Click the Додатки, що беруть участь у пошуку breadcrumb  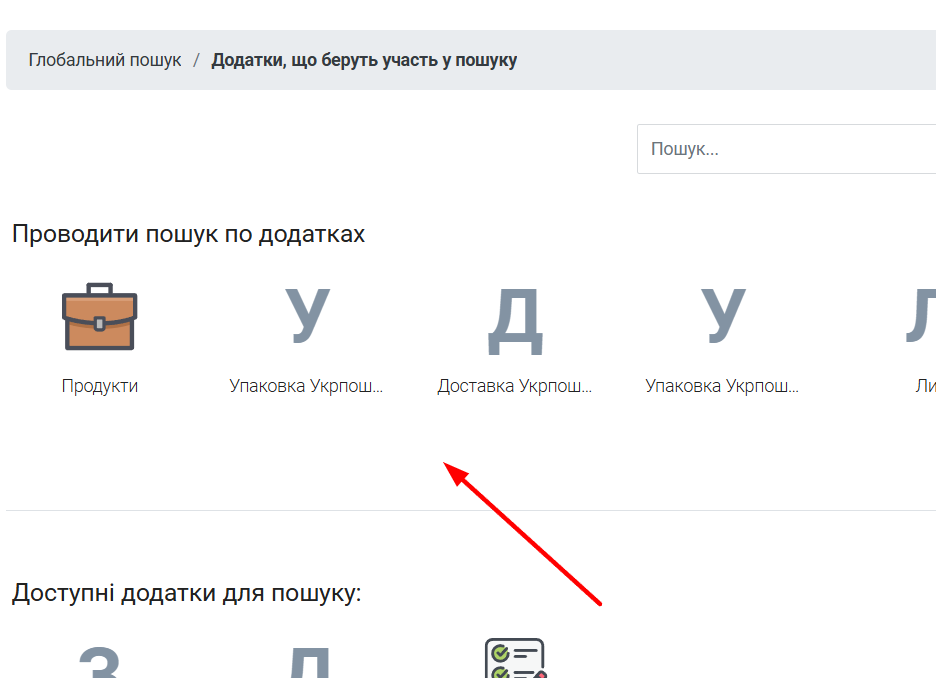pyautogui.click(x=364, y=60)
